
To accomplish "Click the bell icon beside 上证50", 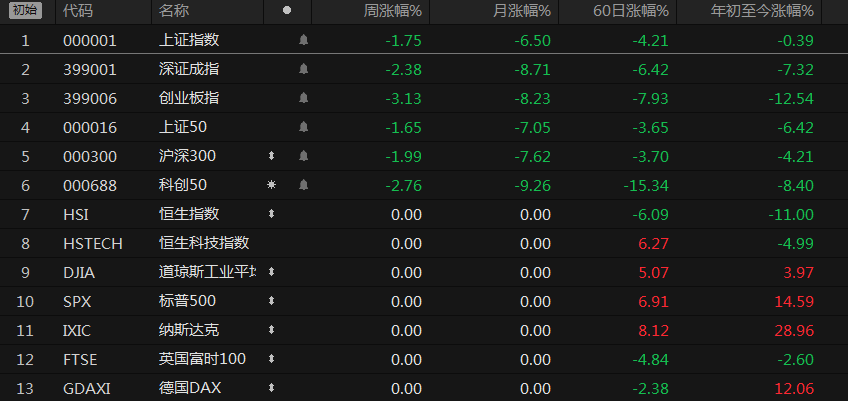I will 303,127.
